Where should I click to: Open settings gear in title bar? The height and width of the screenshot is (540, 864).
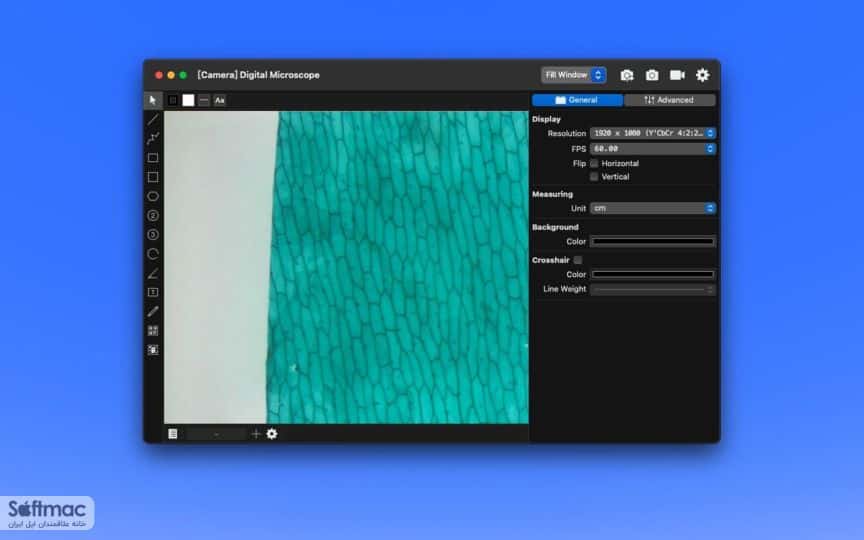tap(702, 75)
